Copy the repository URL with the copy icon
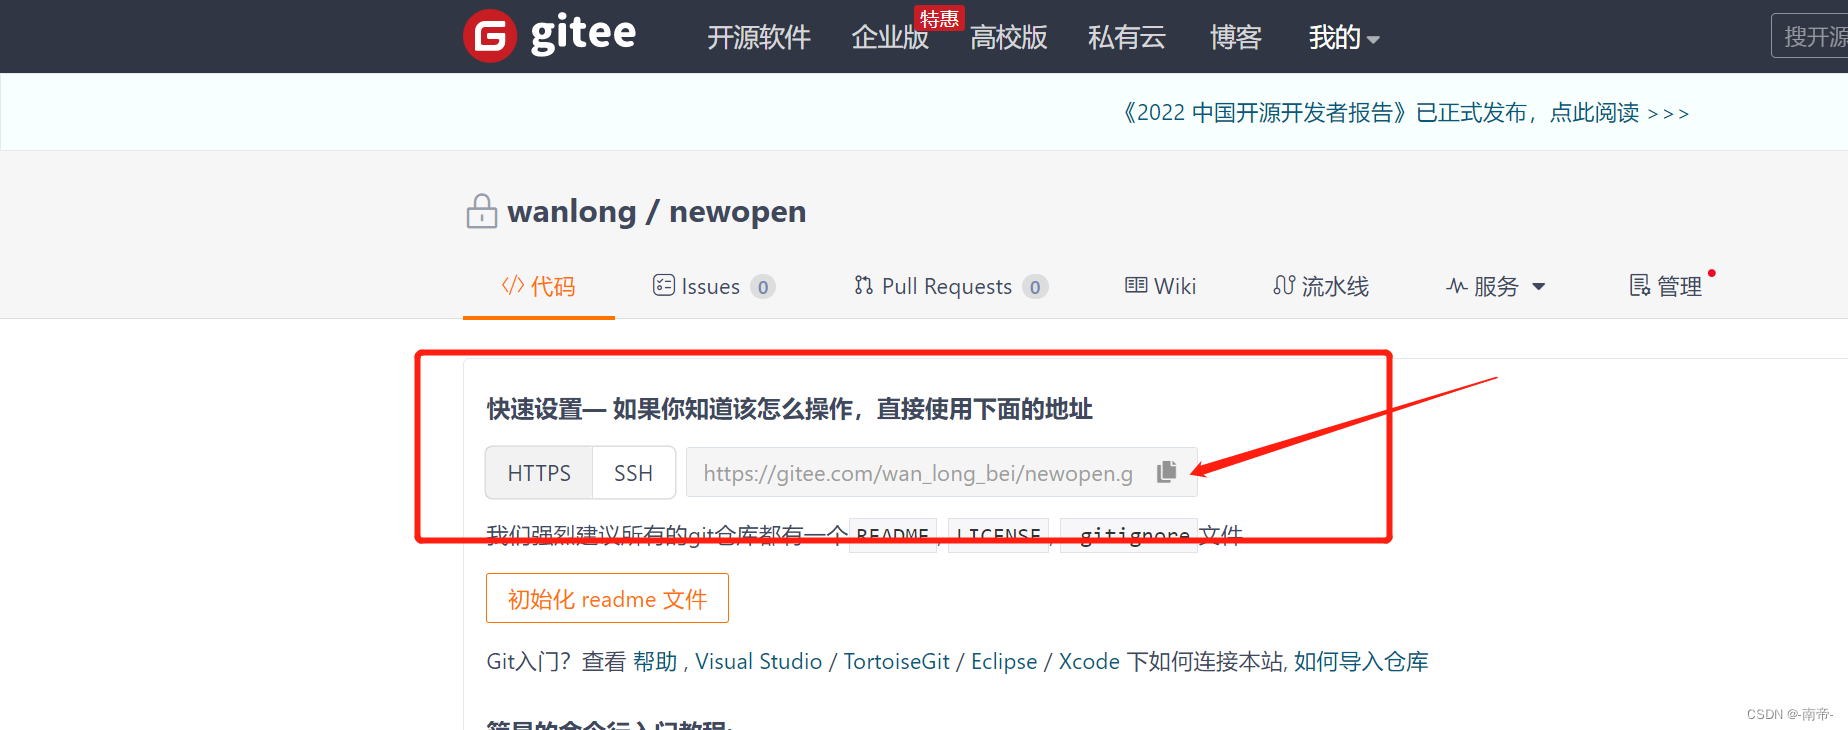The height and width of the screenshot is (730, 1848). (x=1166, y=472)
